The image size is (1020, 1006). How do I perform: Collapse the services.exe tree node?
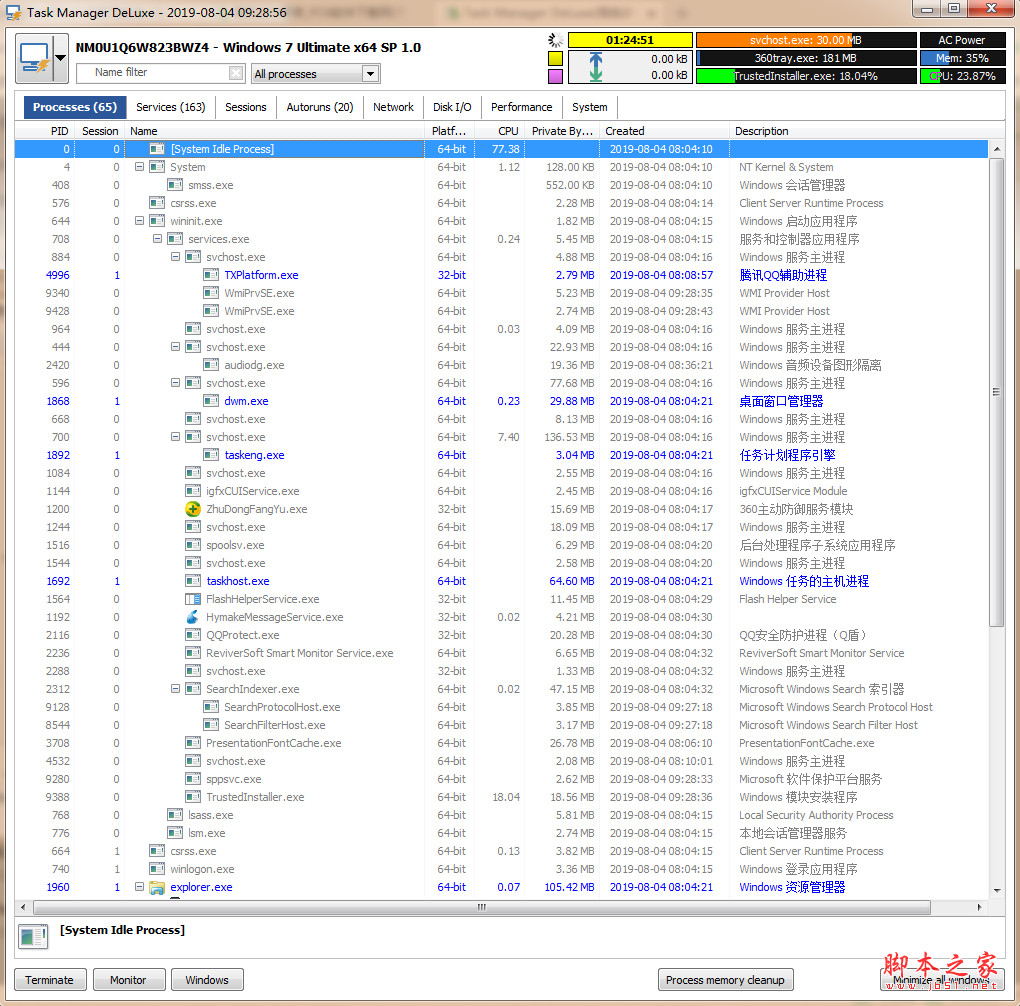(x=157, y=239)
